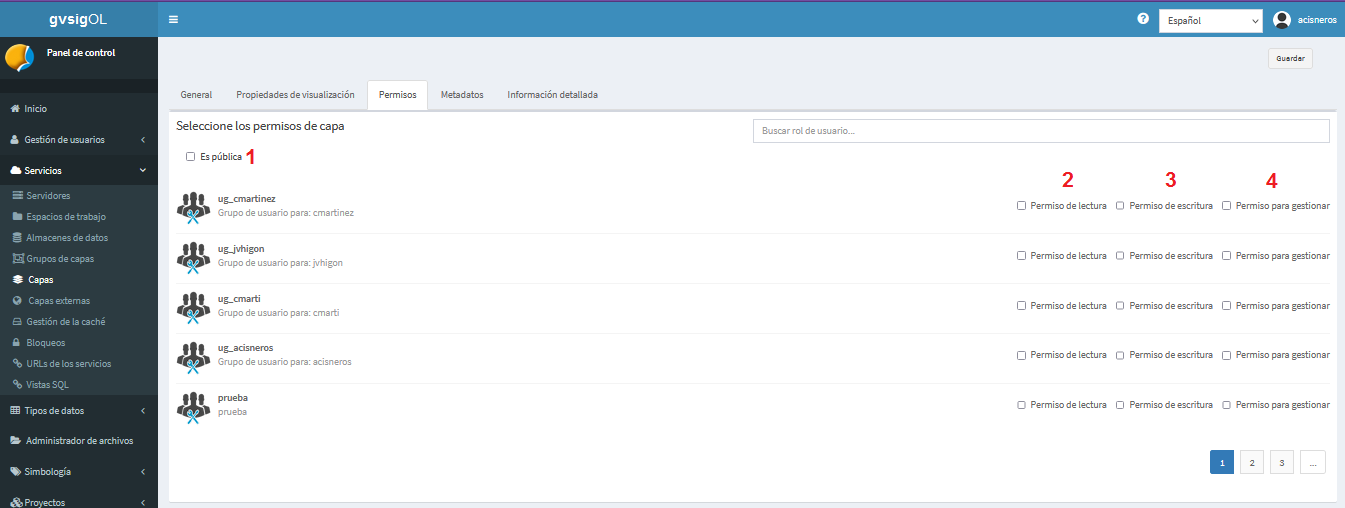Open the Propiedades de visualización tab
Screen dimensions: 1345x508
click(x=295, y=95)
